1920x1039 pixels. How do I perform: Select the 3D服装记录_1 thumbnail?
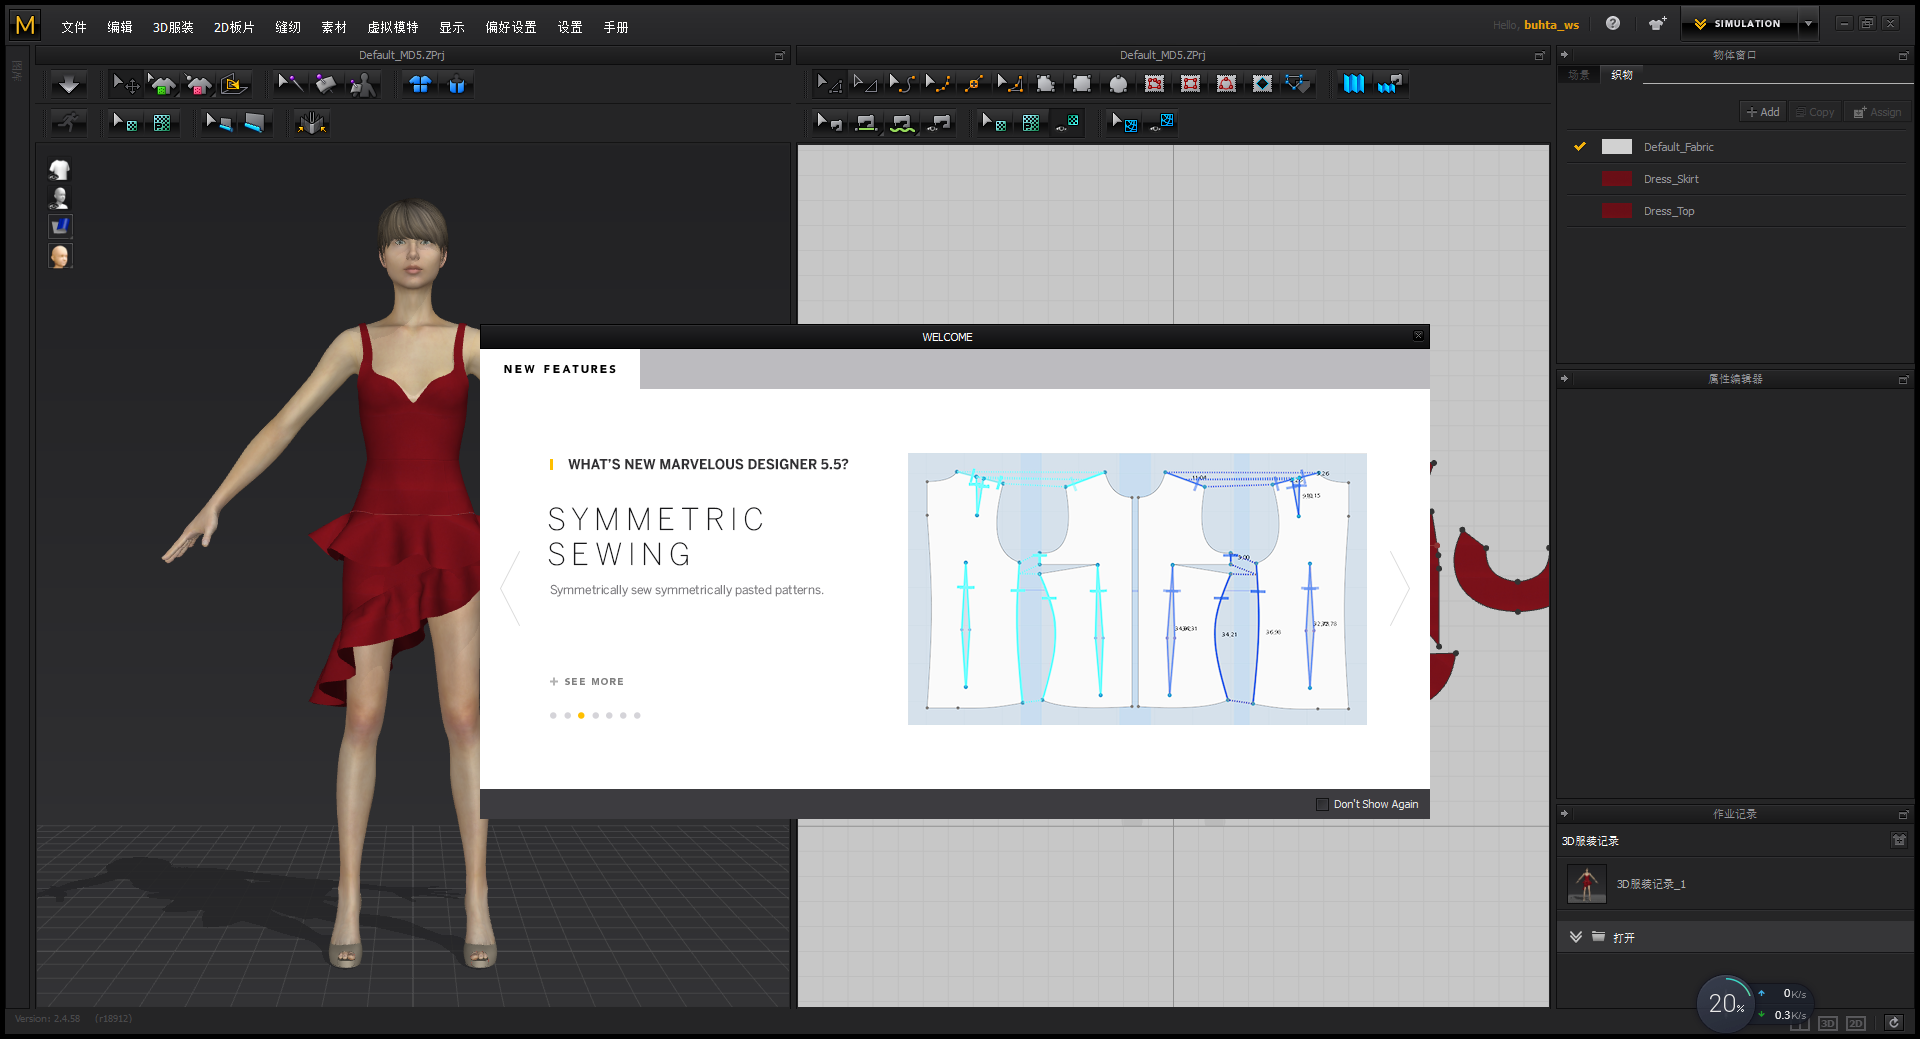(1587, 884)
